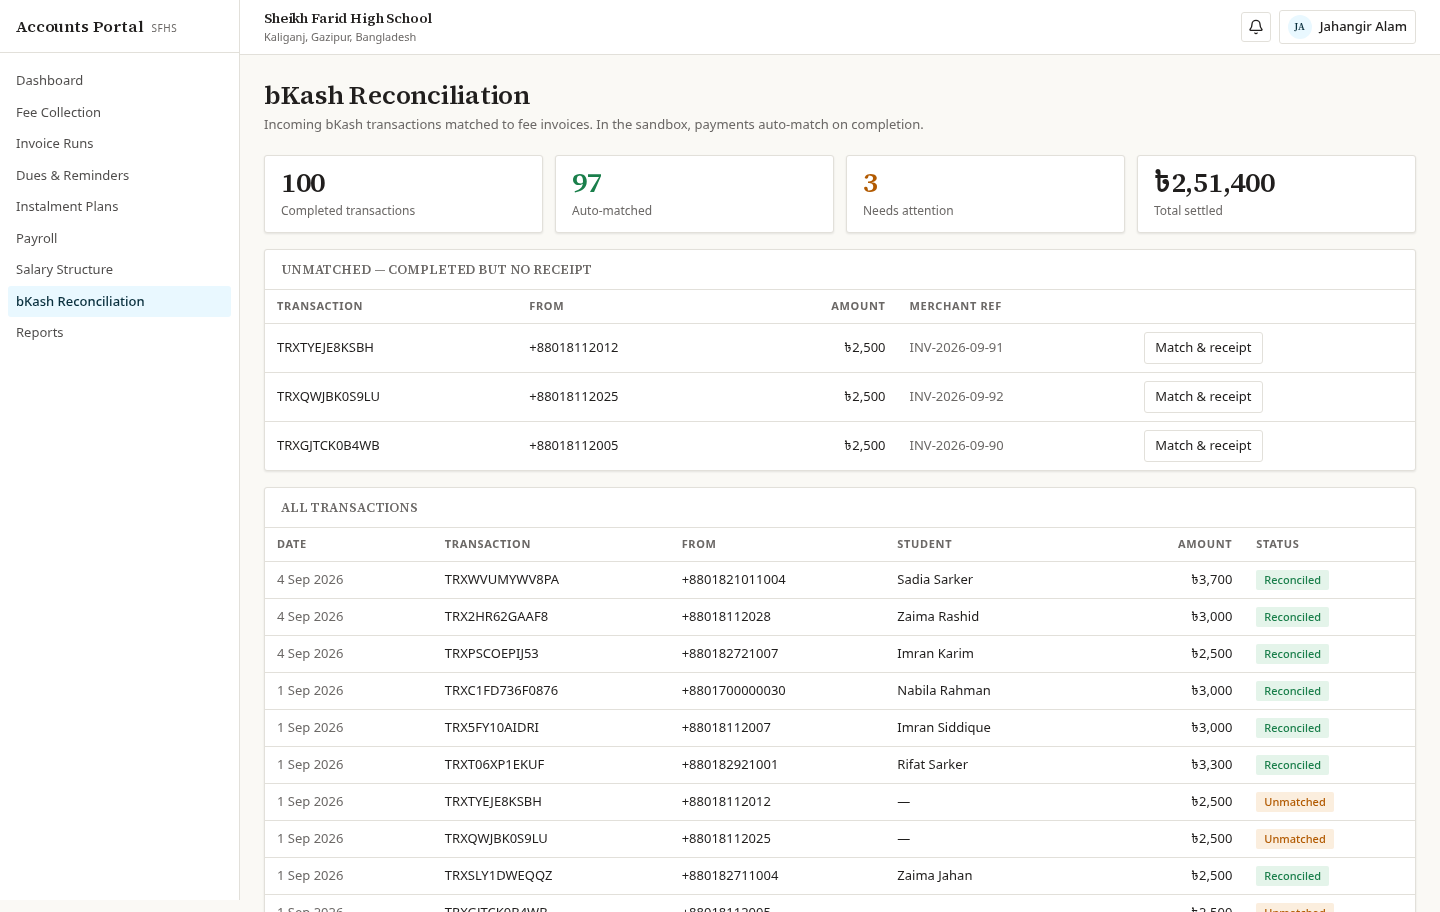Click amount ৳3,700 for Sadia Sarker

click(x=1211, y=580)
